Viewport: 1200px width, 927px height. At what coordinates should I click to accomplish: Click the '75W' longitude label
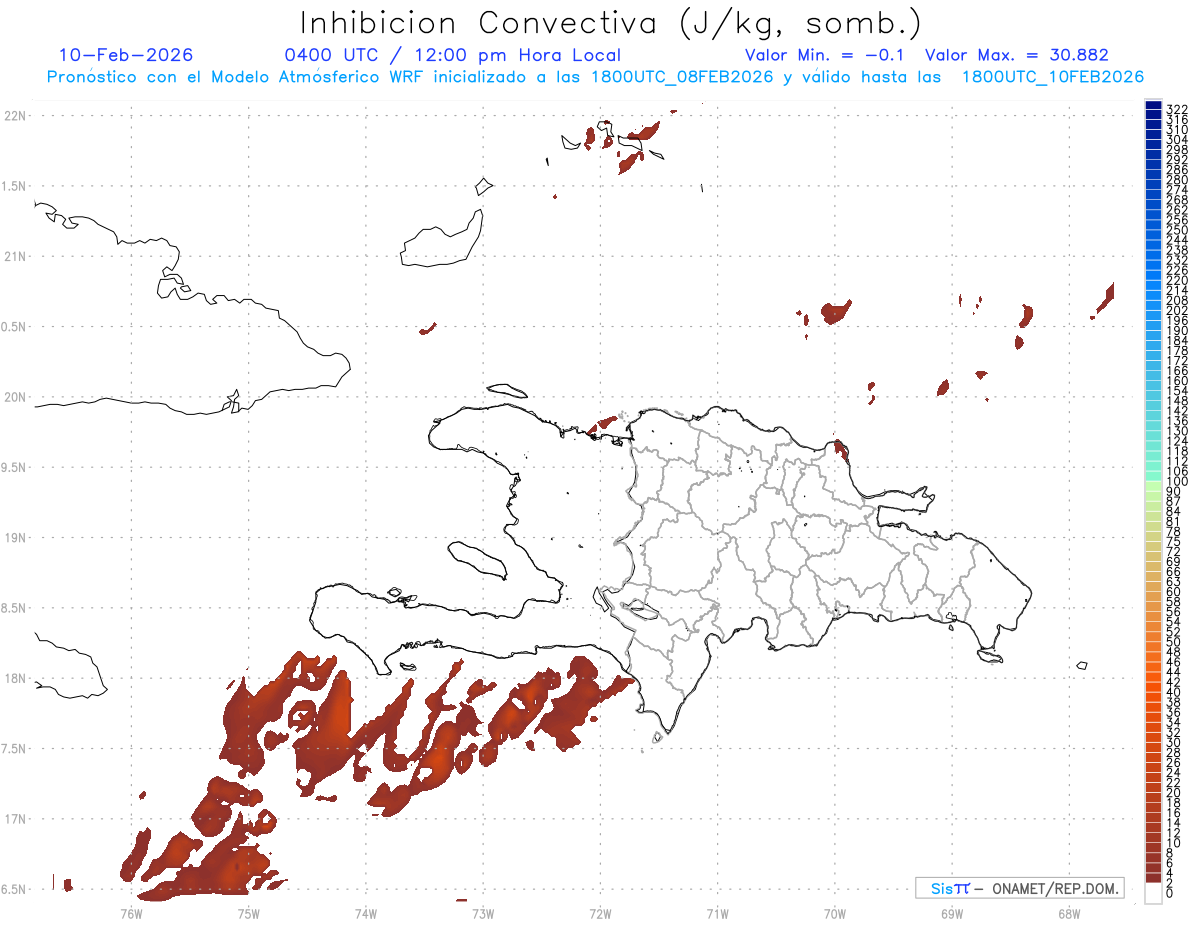coord(248,913)
